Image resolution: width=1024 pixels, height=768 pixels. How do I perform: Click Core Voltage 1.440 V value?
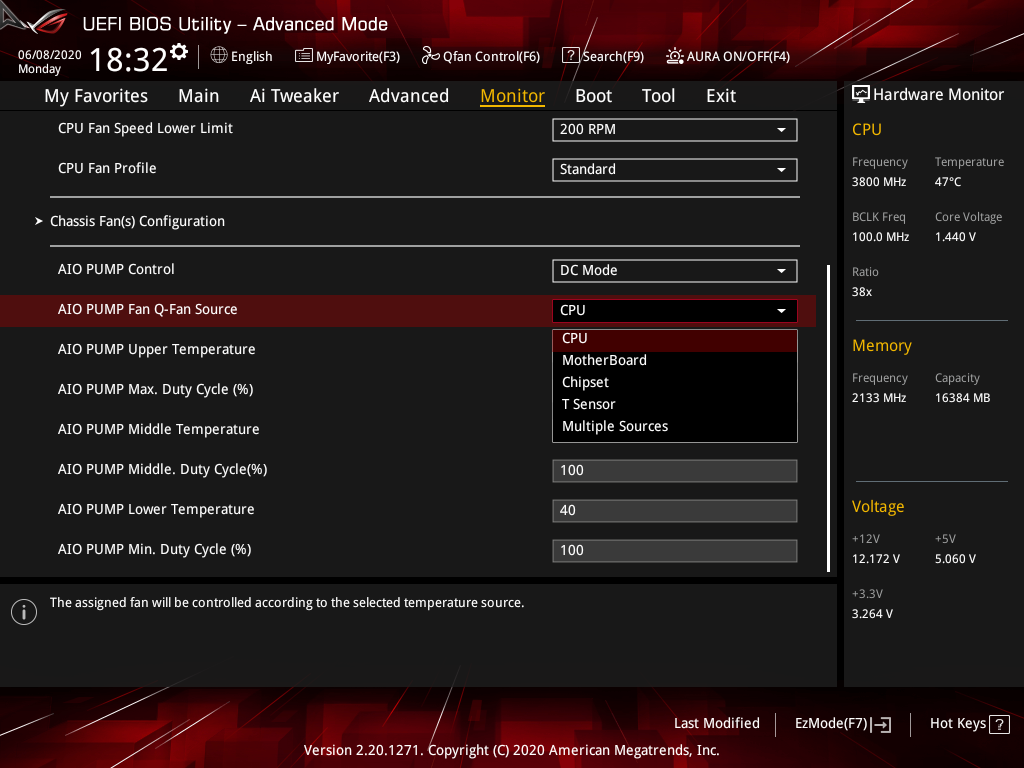tap(955, 237)
